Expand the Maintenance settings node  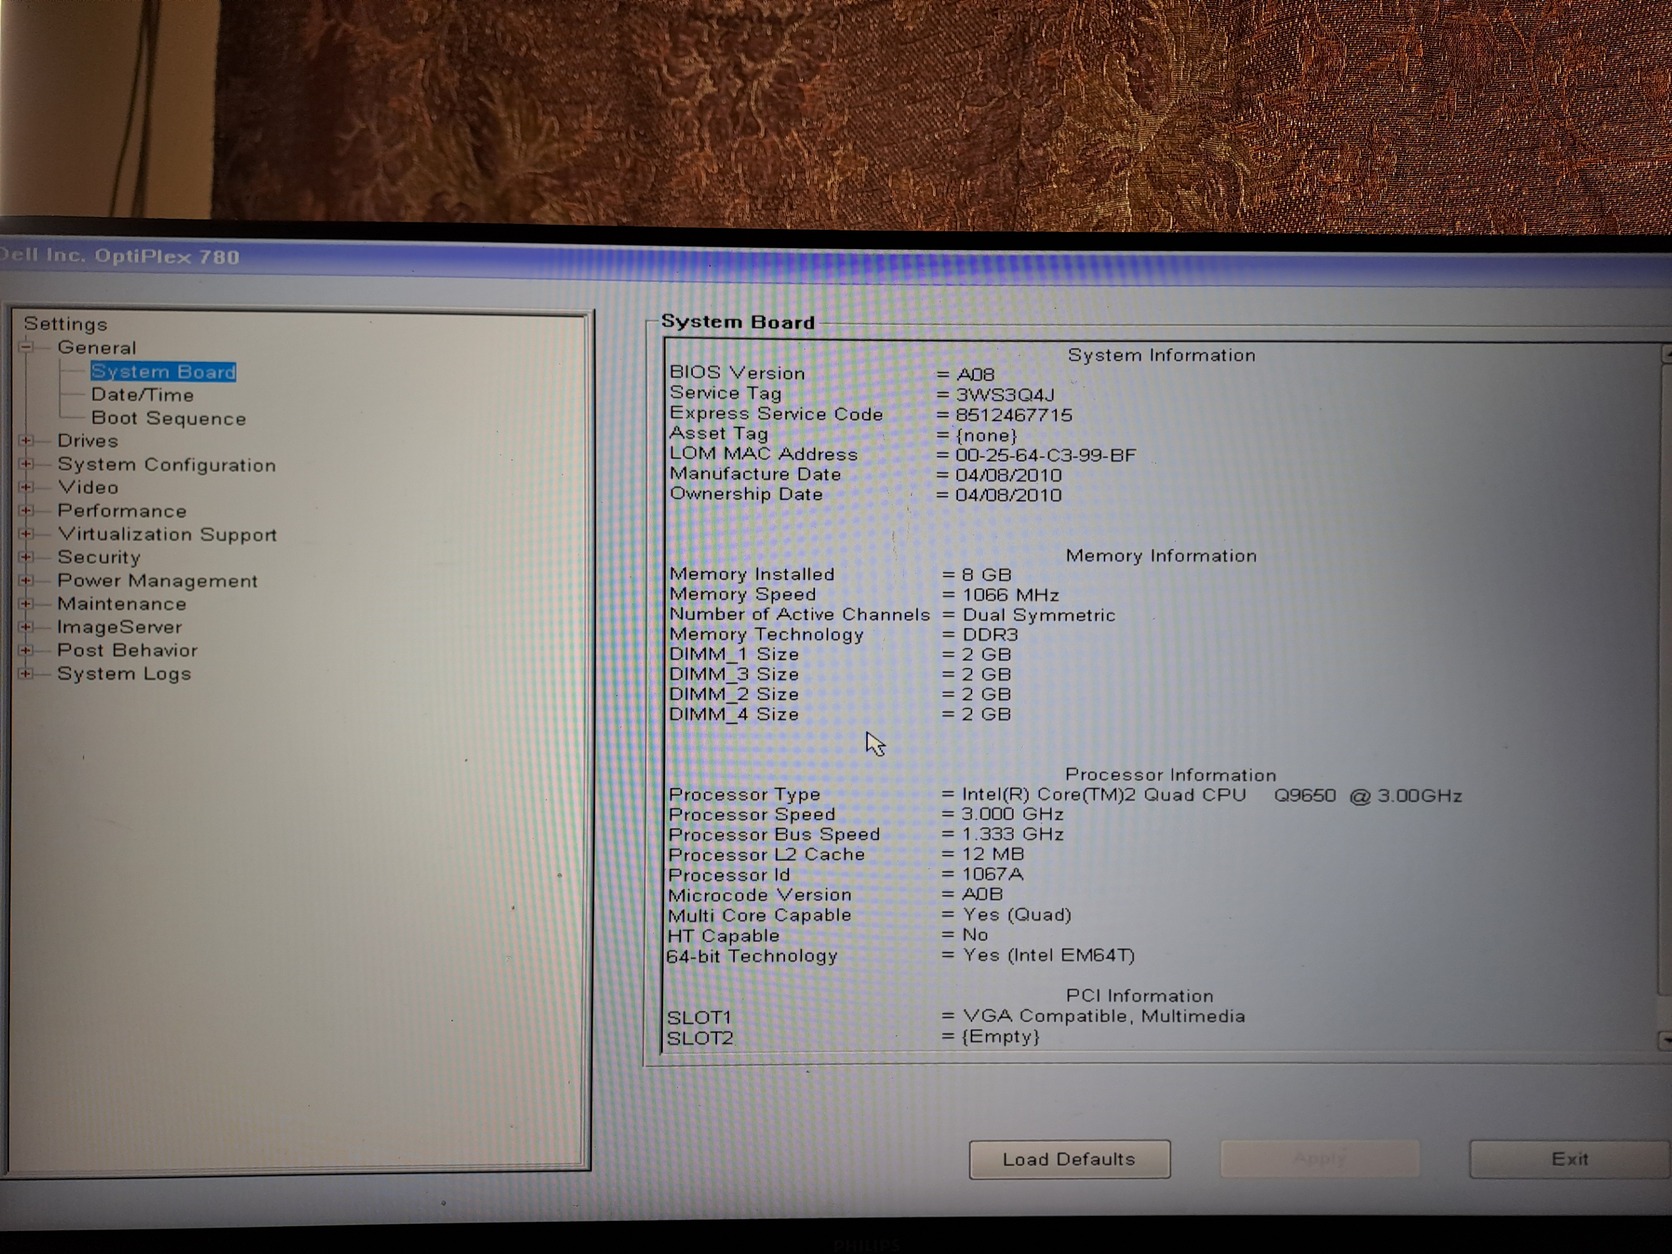click(26, 604)
